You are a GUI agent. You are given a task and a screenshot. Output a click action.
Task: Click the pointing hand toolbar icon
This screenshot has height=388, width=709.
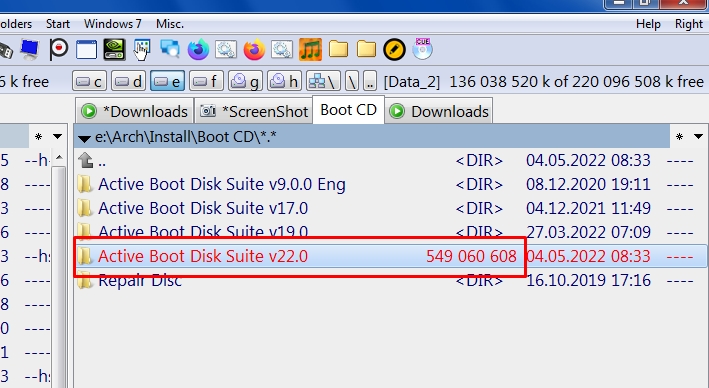(142, 49)
